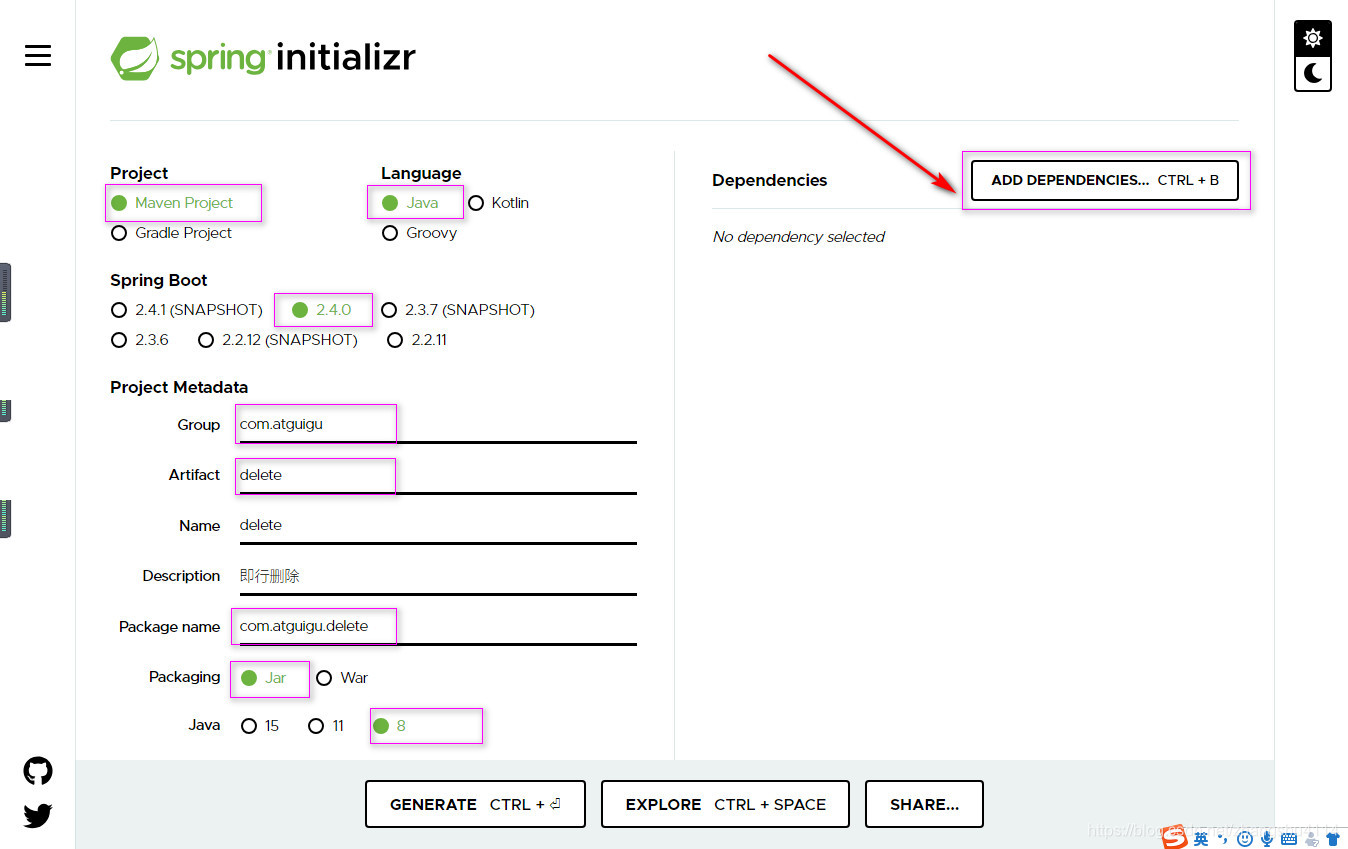Select Spring Boot 2.2.11
The height and width of the screenshot is (849, 1348).
pyautogui.click(x=416, y=340)
